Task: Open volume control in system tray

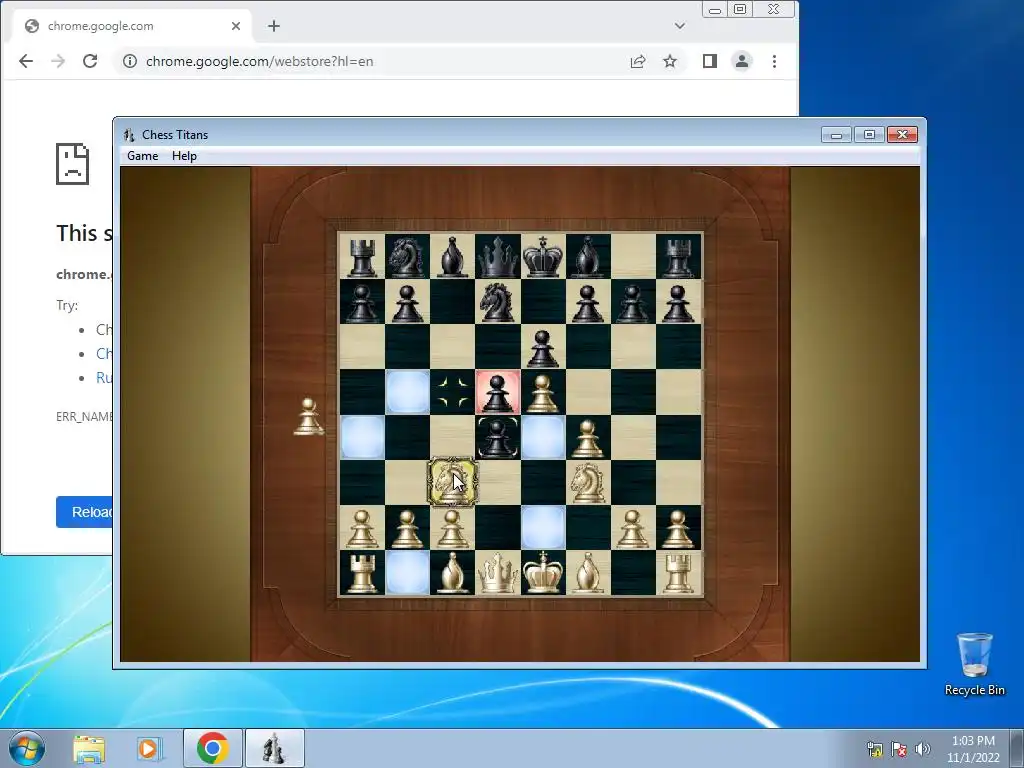Action: coord(922,749)
